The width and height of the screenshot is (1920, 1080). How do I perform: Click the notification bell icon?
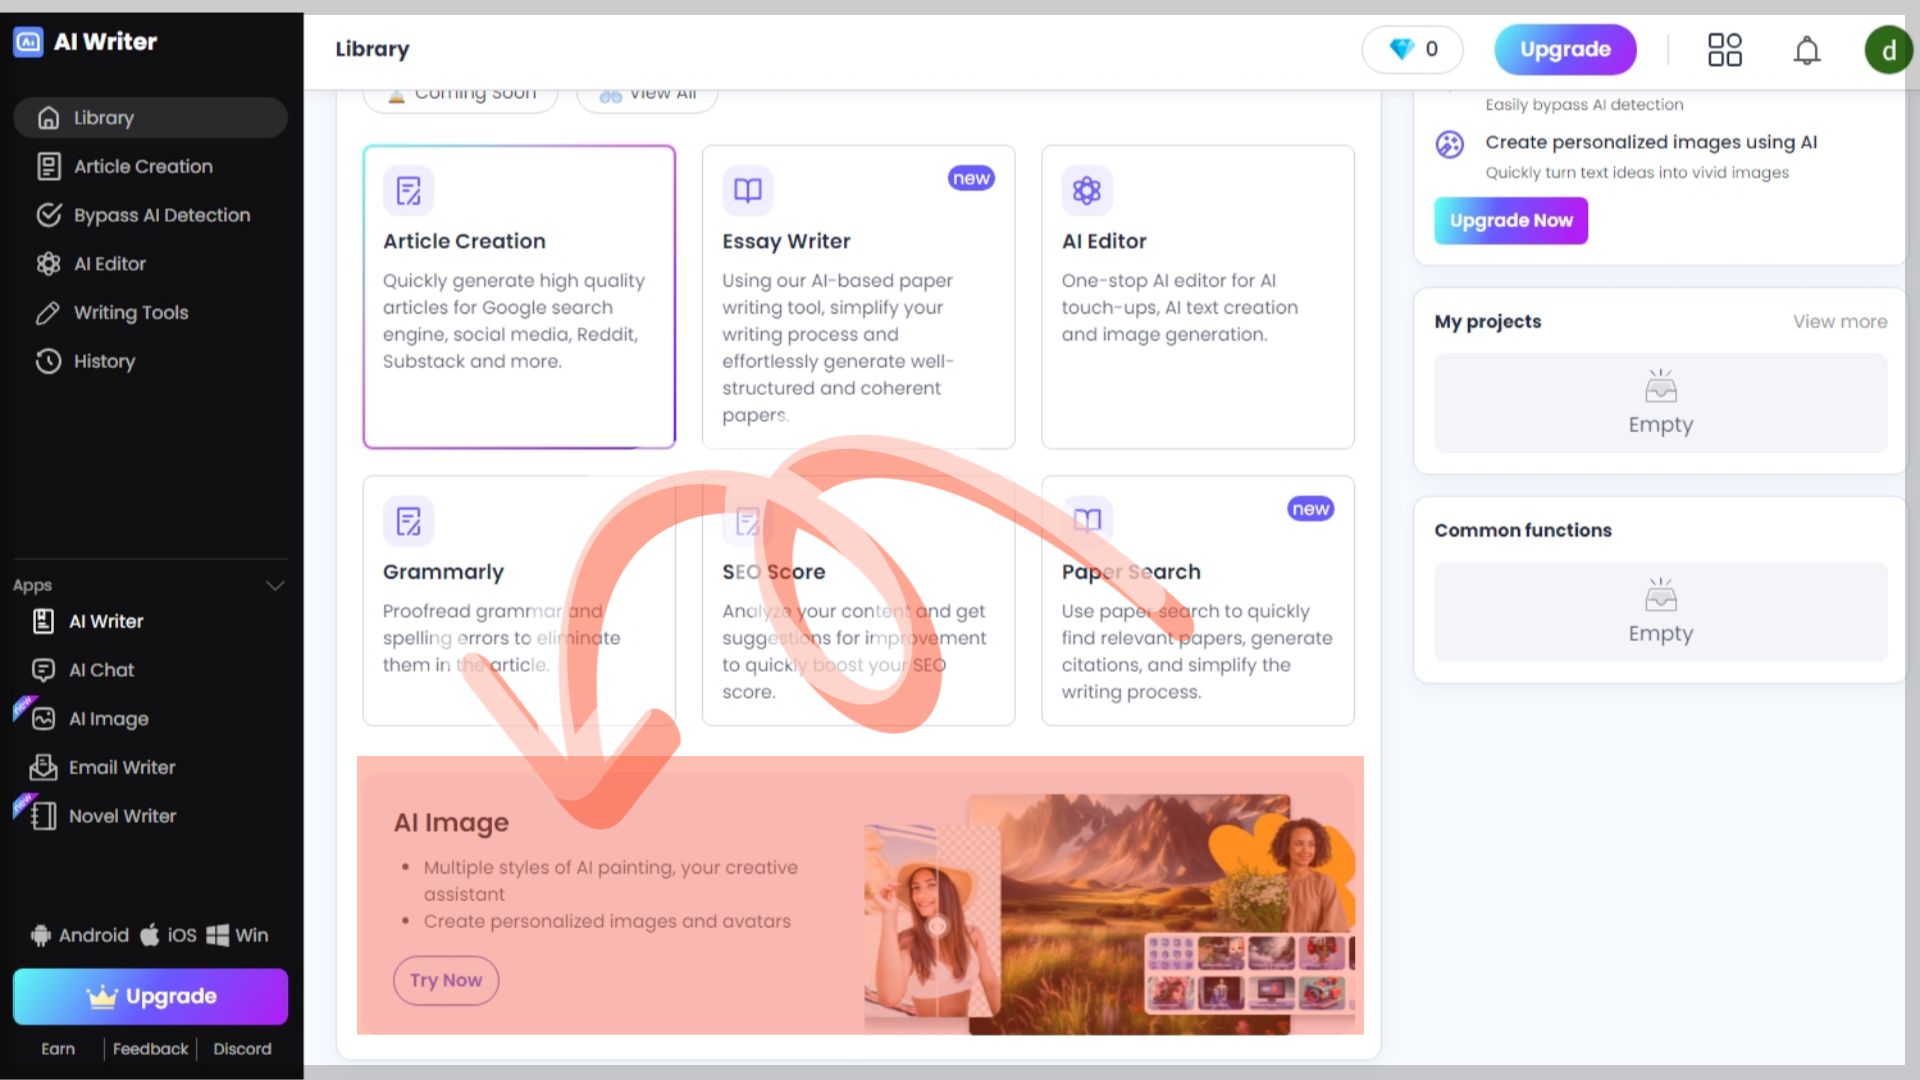coord(1806,50)
